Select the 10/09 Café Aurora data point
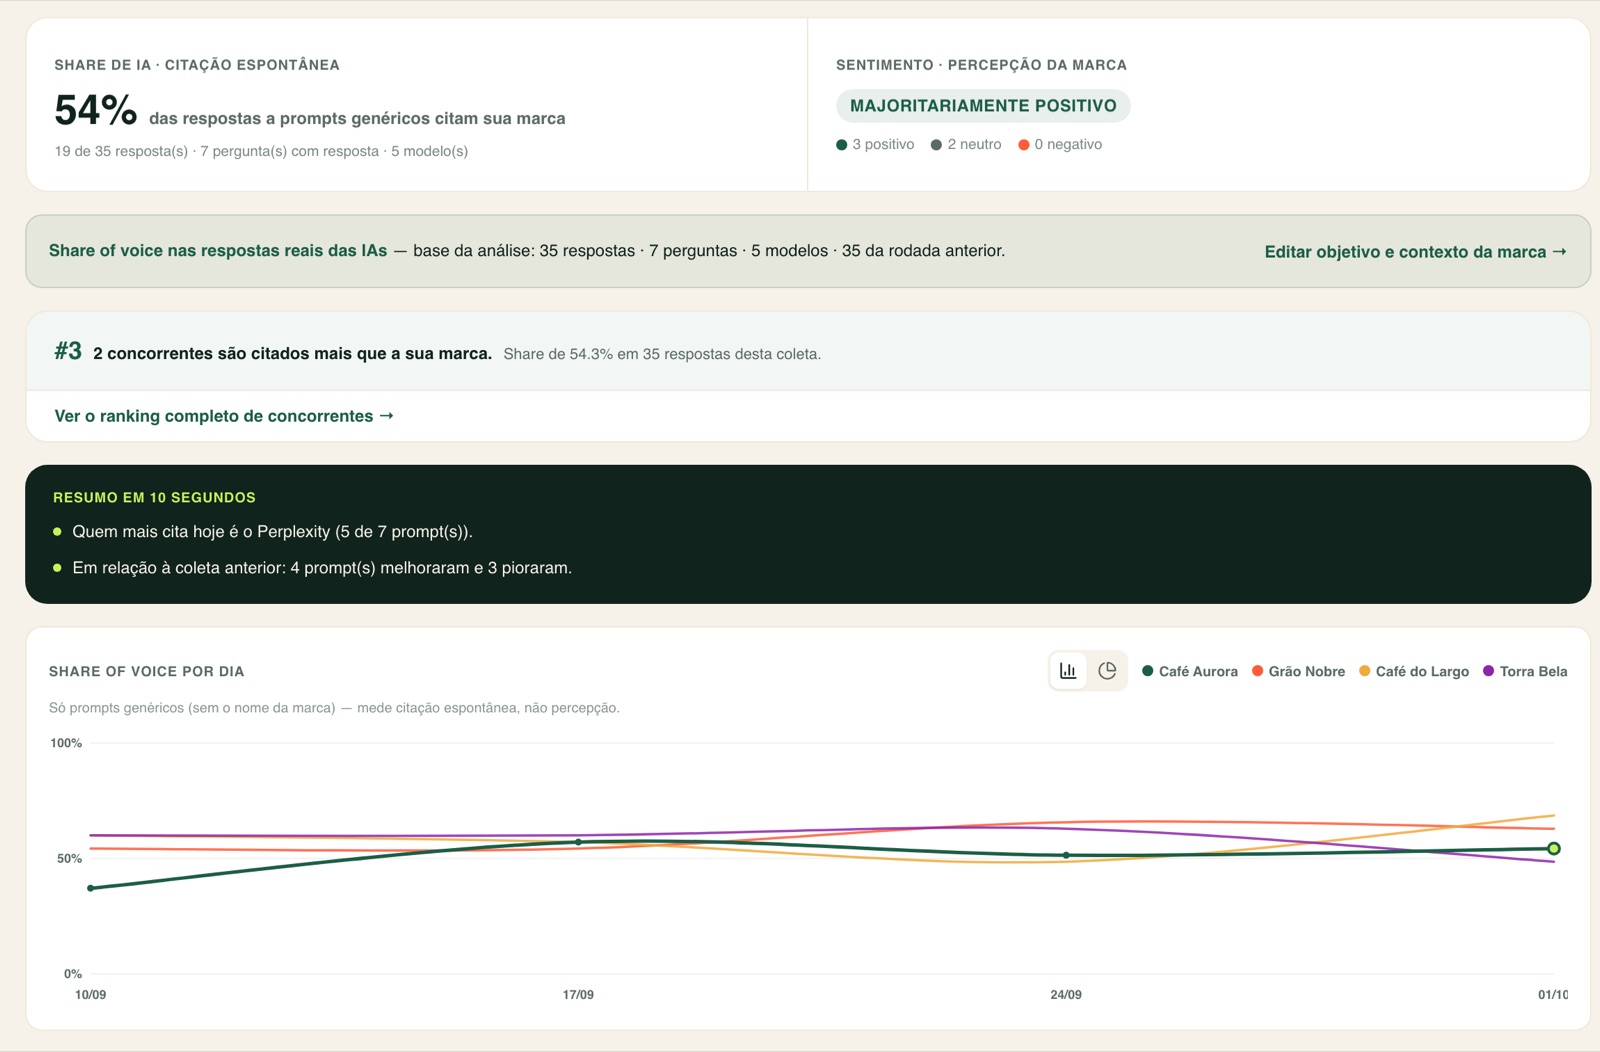The image size is (1600, 1052). 91,888
